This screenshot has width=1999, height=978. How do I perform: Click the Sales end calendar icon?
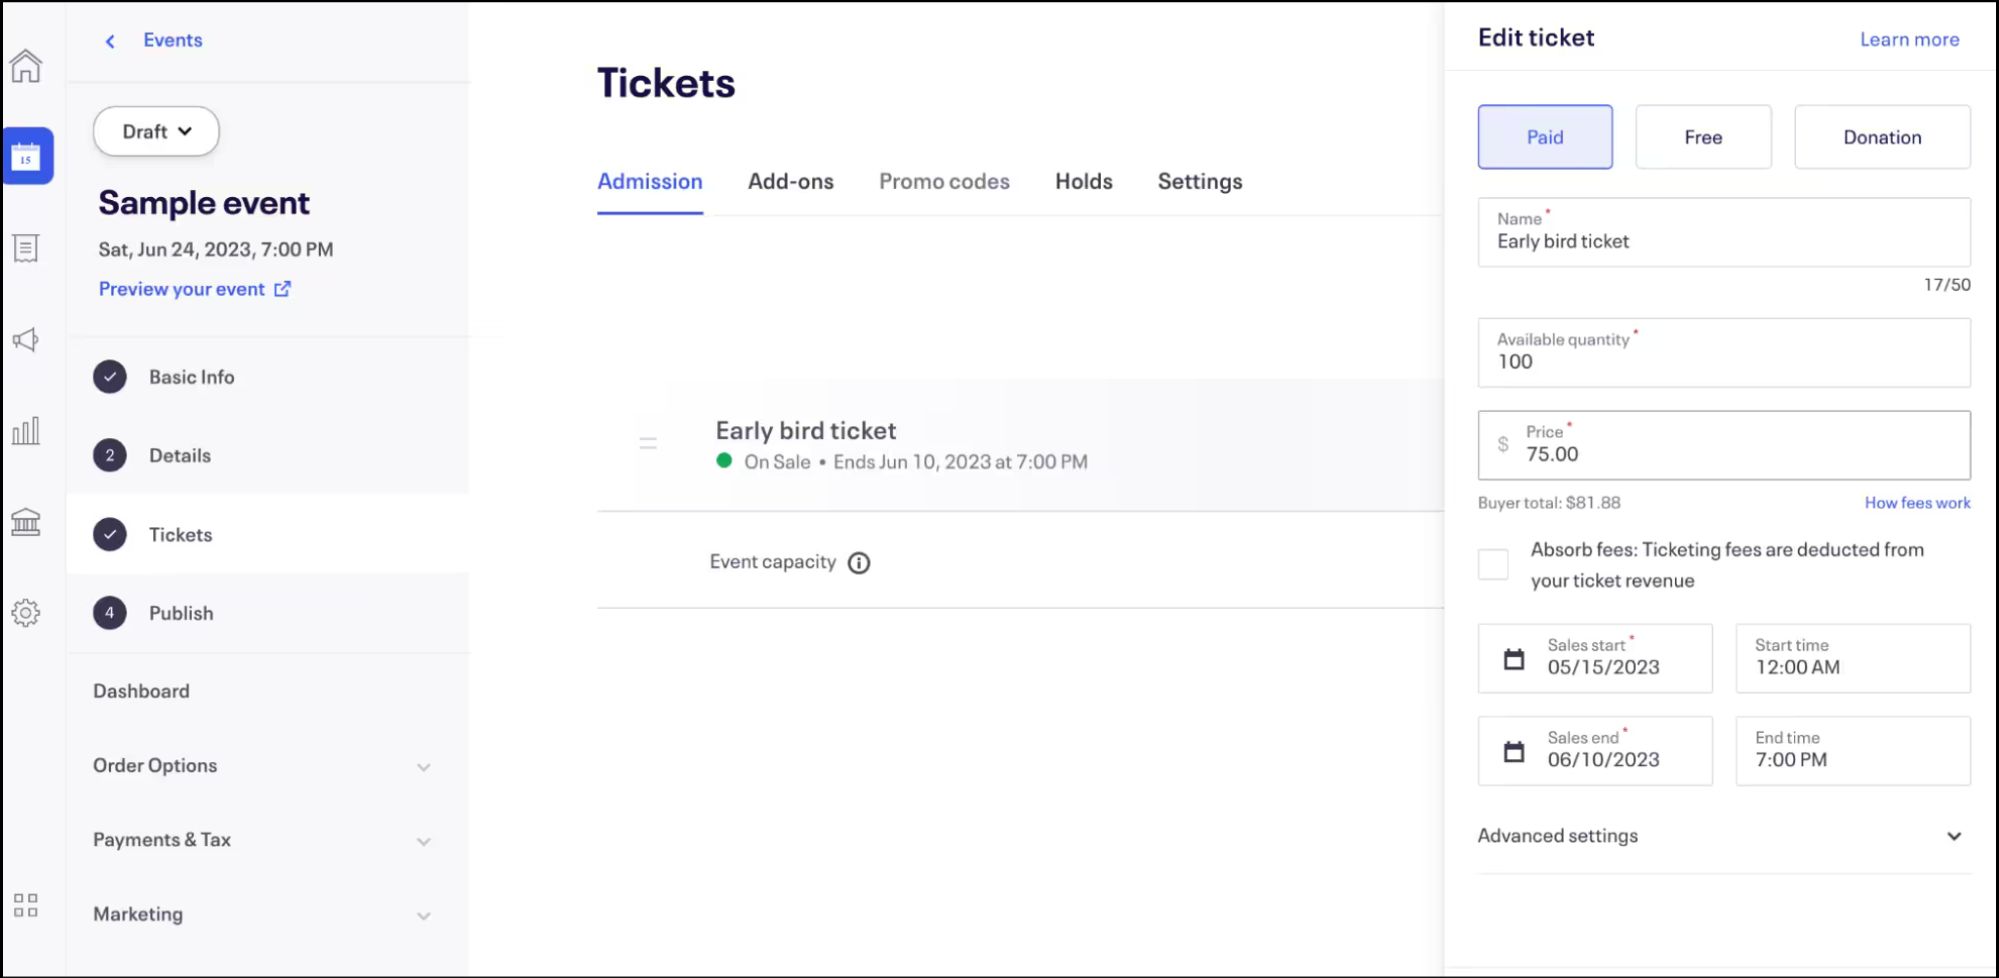[1514, 752]
